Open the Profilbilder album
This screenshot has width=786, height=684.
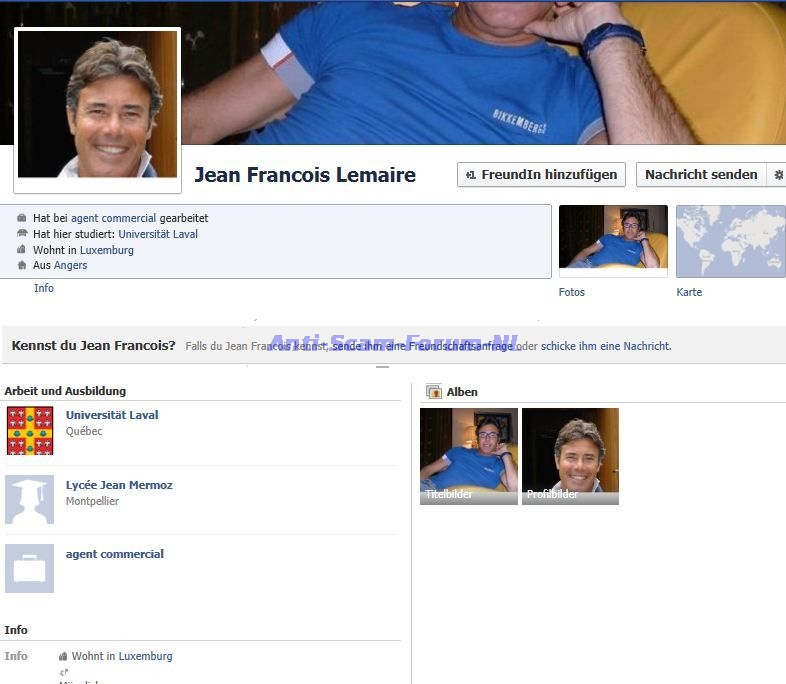(570, 456)
